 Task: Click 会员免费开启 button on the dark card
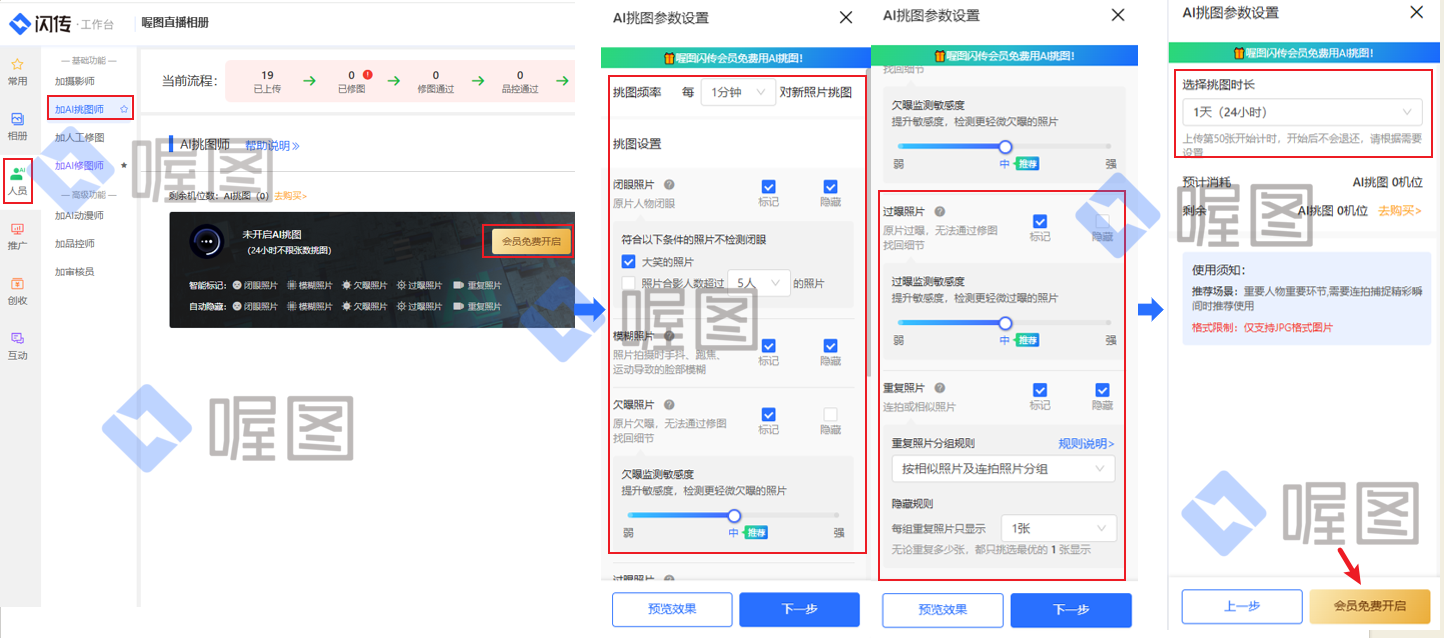[x=531, y=241]
